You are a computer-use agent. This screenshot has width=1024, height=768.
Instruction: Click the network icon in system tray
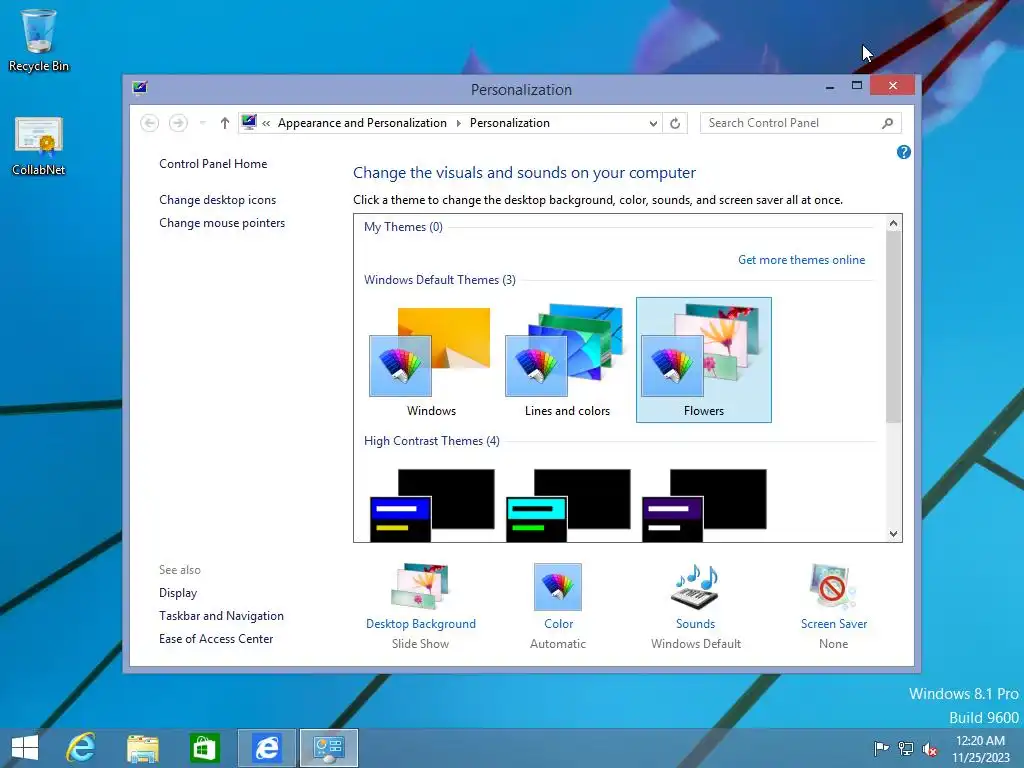(x=906, y=748)
